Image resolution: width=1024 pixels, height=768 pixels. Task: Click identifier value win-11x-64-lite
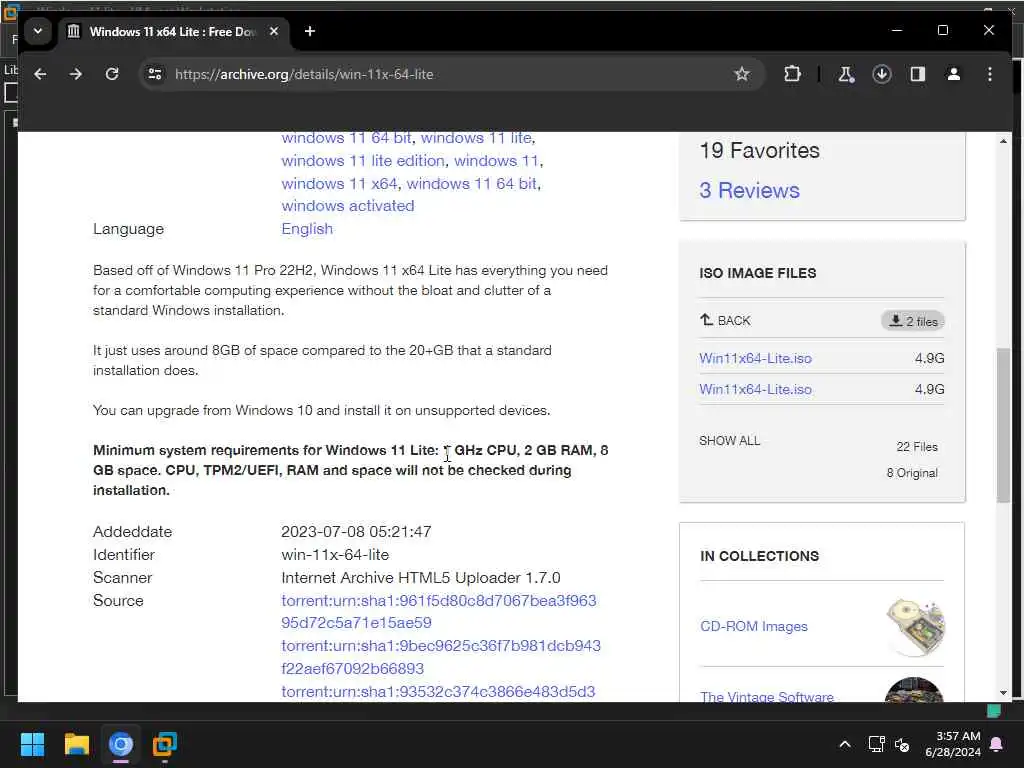(335, 554)
